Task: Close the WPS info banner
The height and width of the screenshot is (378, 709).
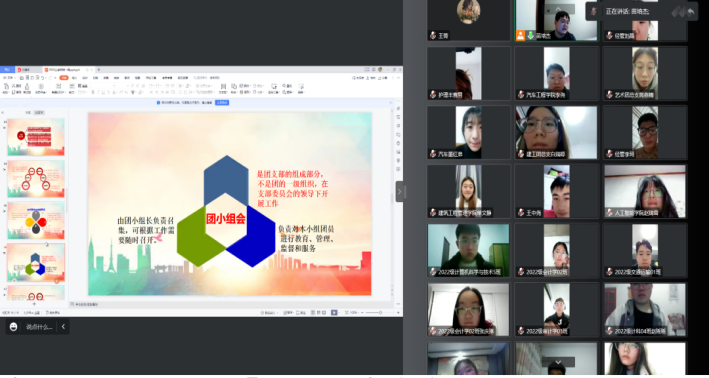Action: point(391,103)
